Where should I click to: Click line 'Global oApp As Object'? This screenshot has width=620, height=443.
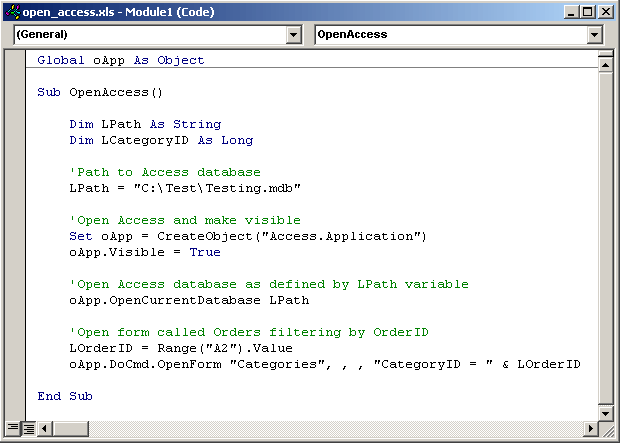point(121,60)
